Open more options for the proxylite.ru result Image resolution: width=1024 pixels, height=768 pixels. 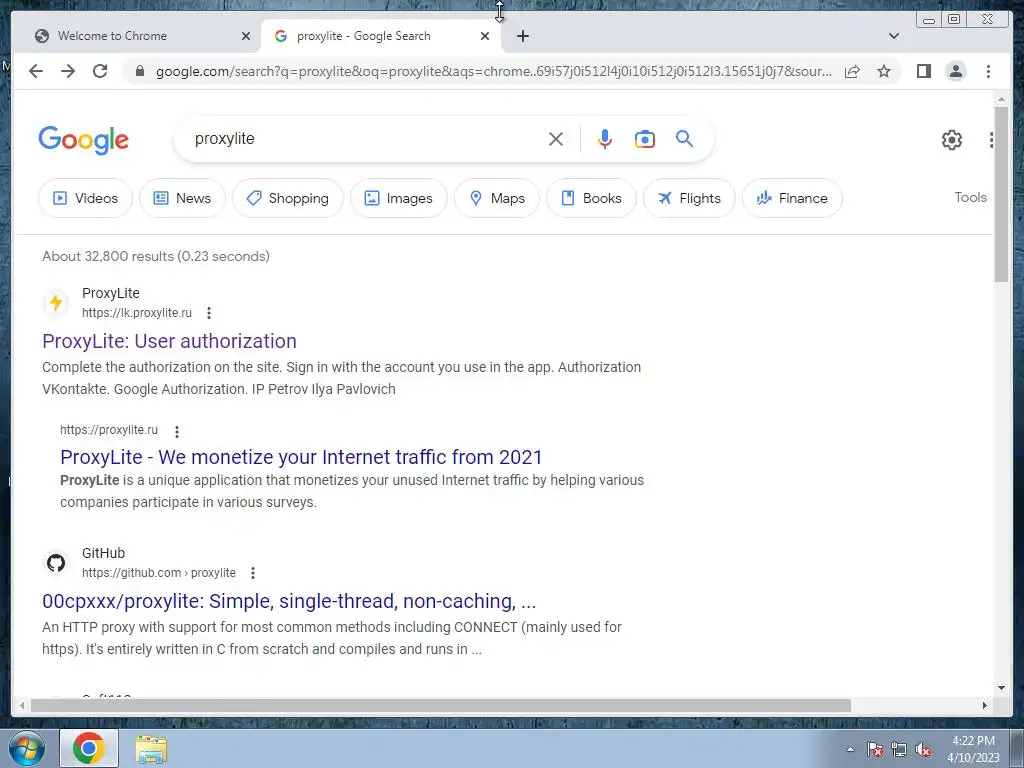[x=177, y=431]
